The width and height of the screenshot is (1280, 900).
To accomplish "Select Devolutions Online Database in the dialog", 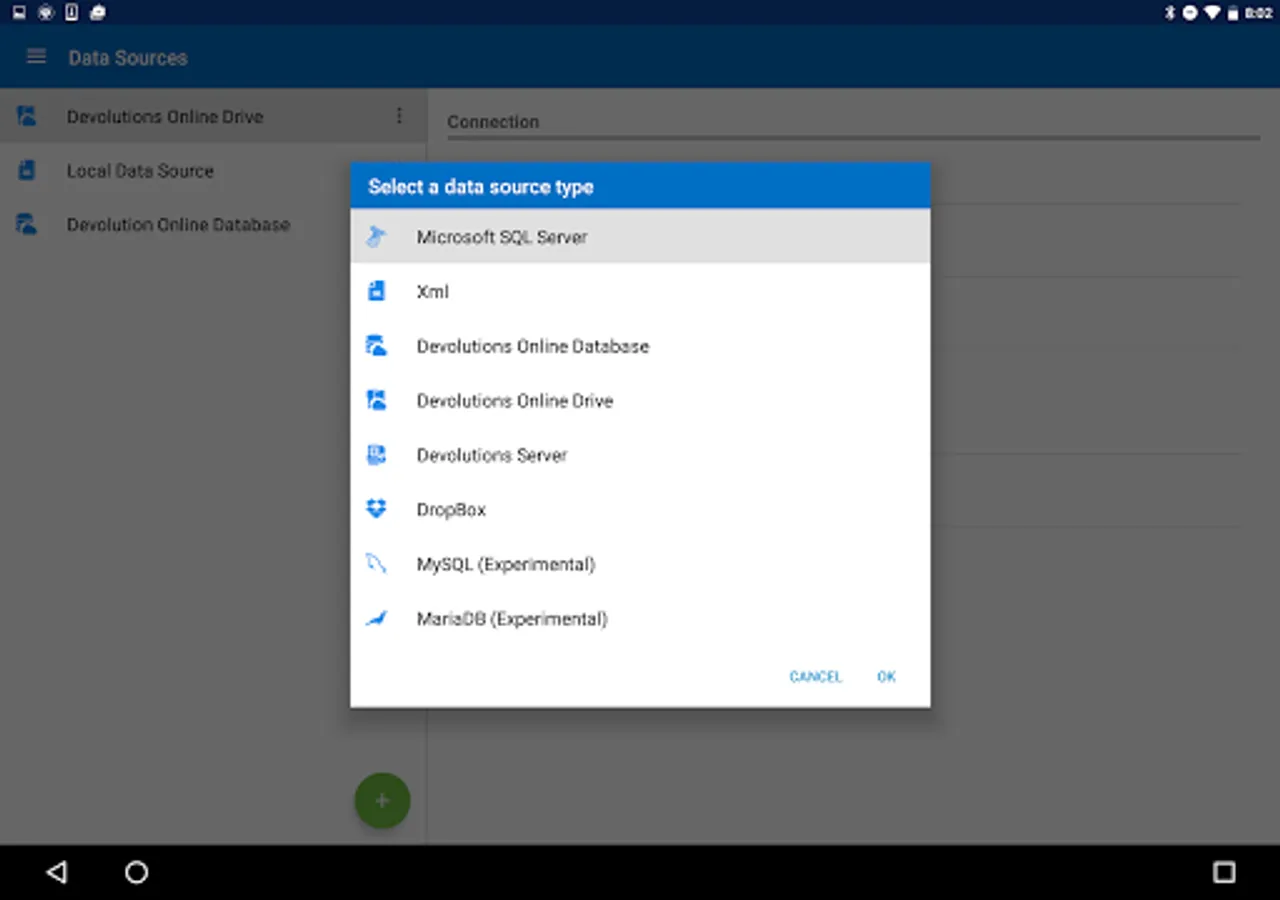I will click(640, 346).
